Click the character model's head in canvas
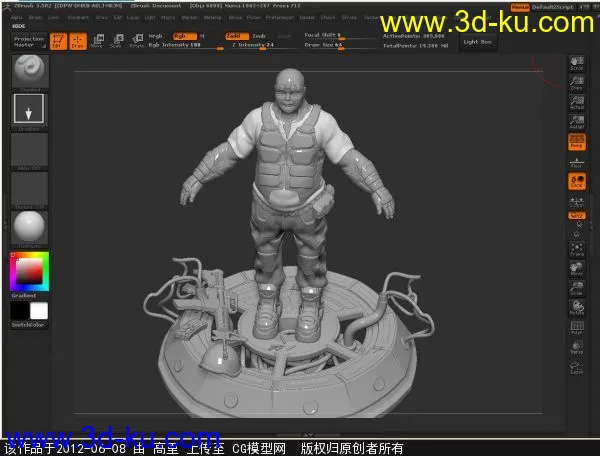600x456 pixels. click(x=290, y=89)
